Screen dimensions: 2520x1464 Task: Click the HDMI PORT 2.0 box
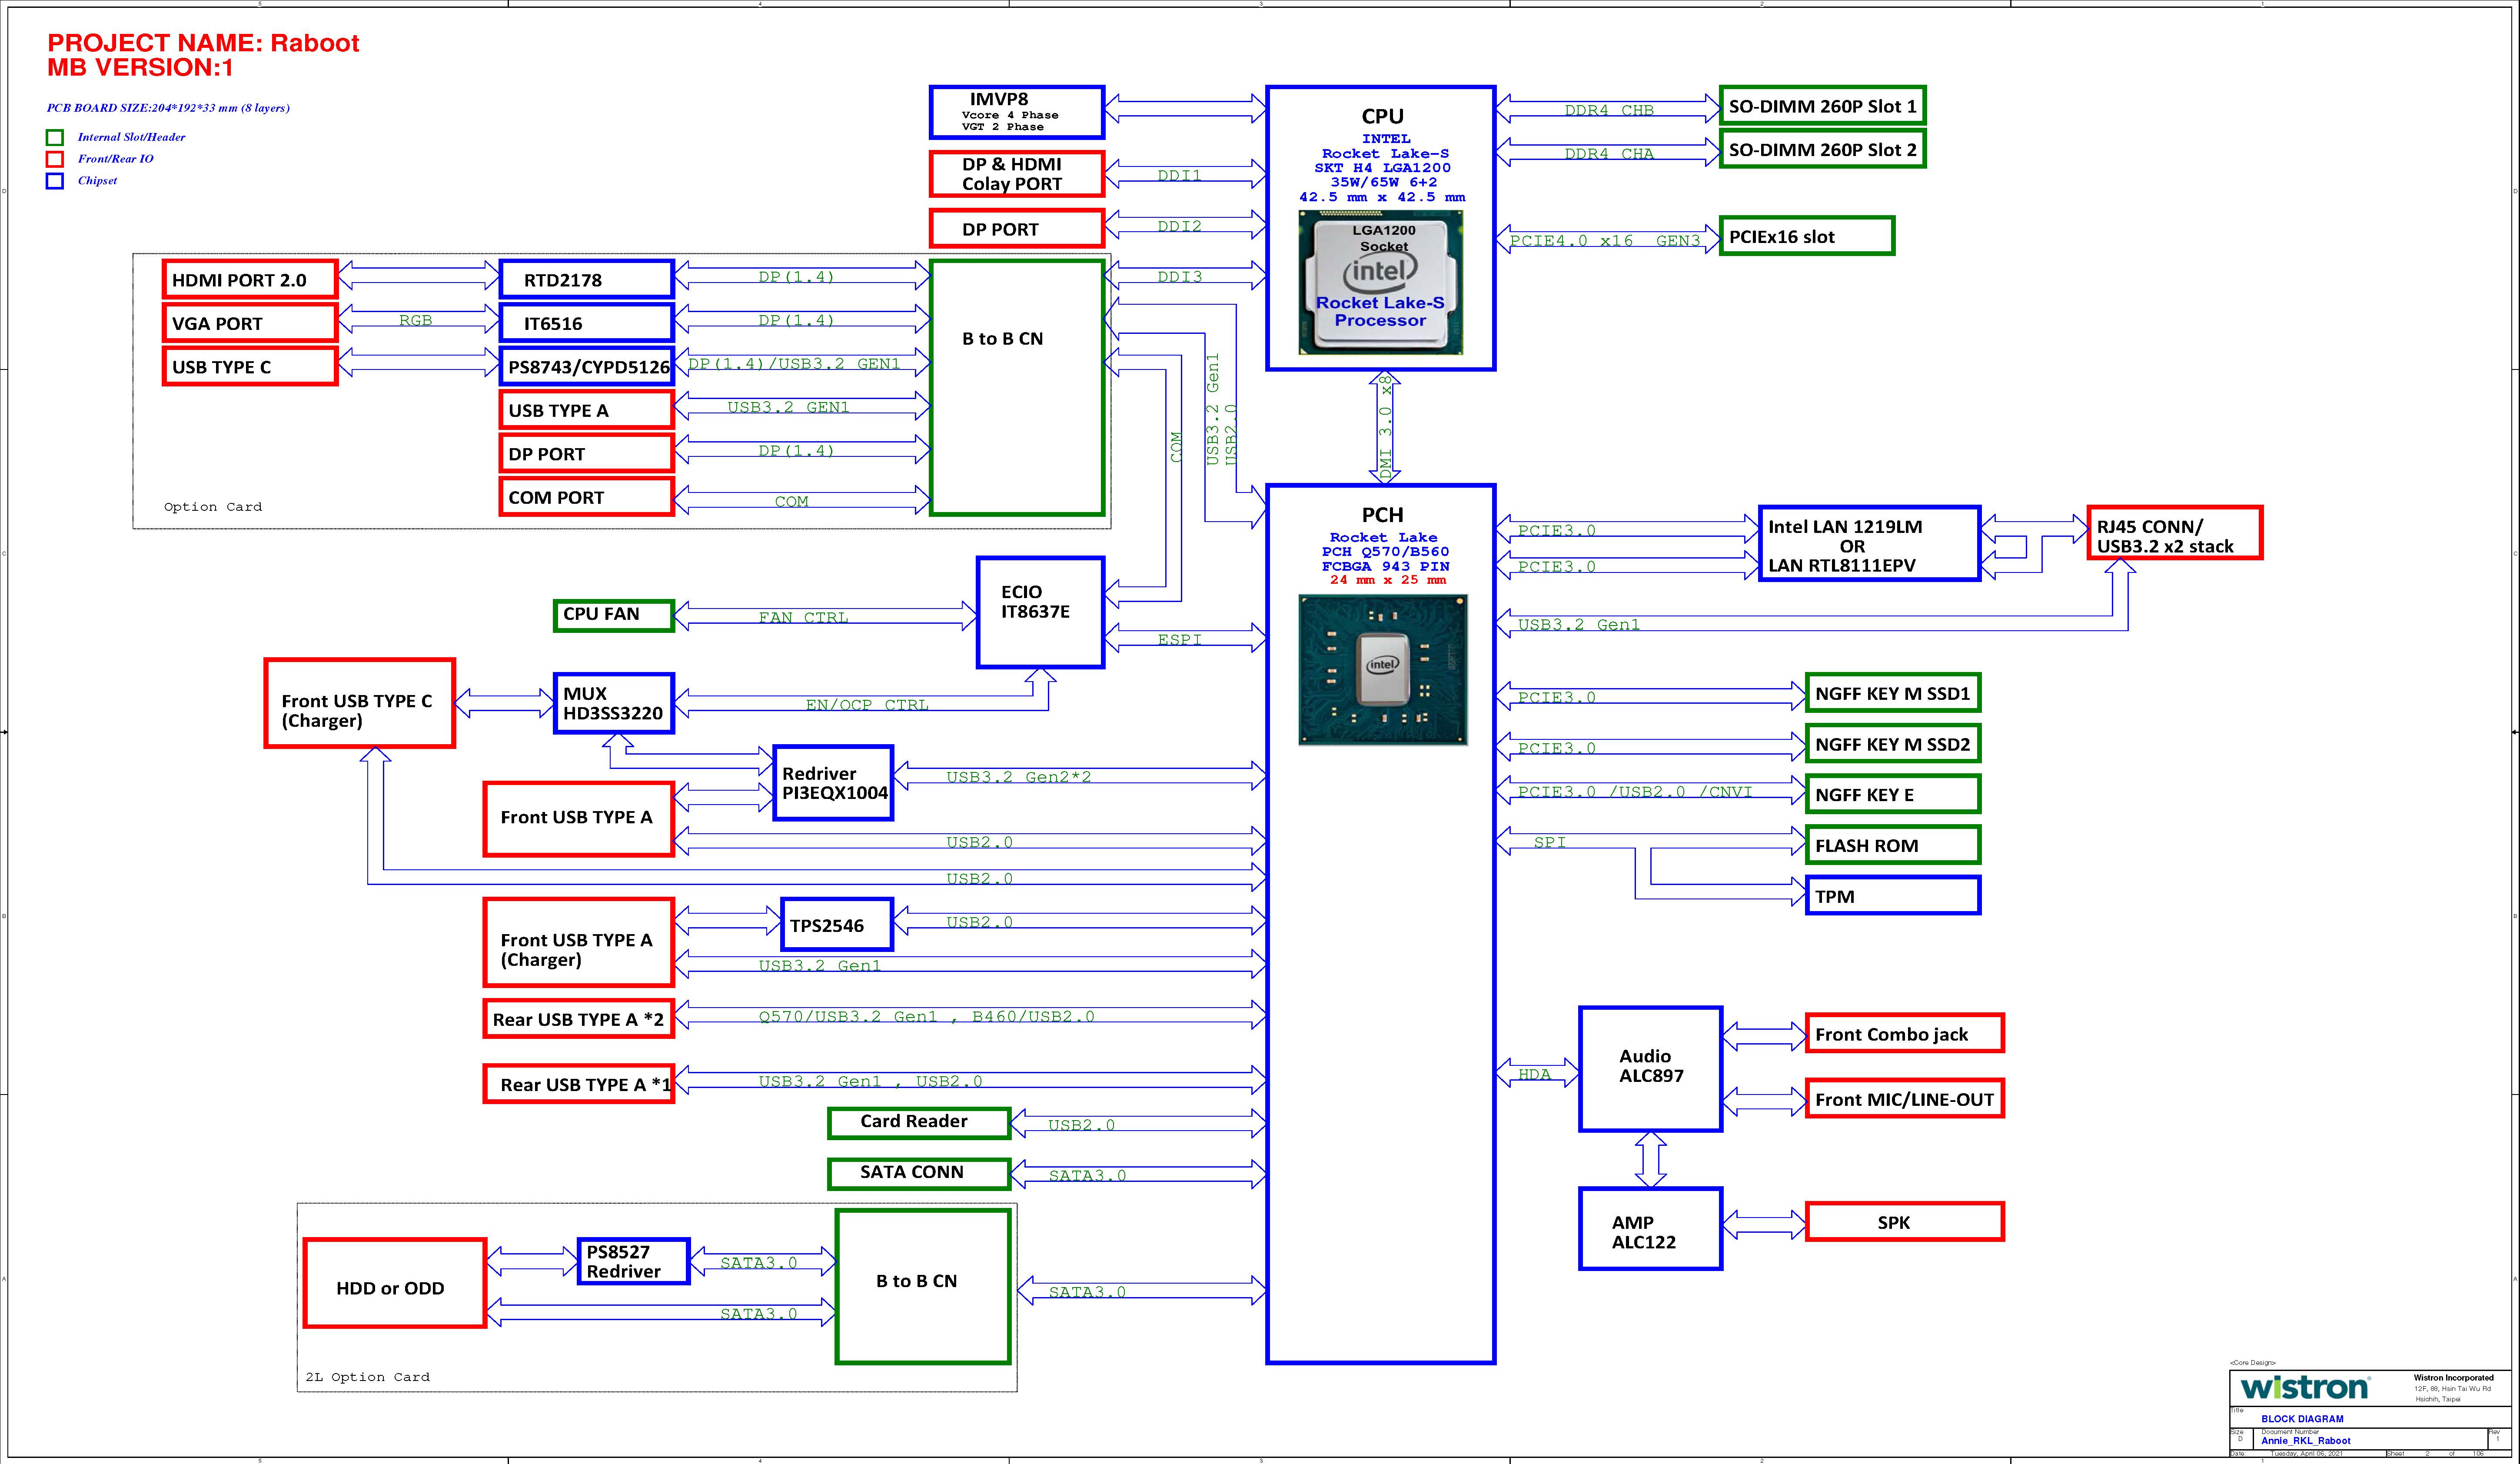coord(249,280)
